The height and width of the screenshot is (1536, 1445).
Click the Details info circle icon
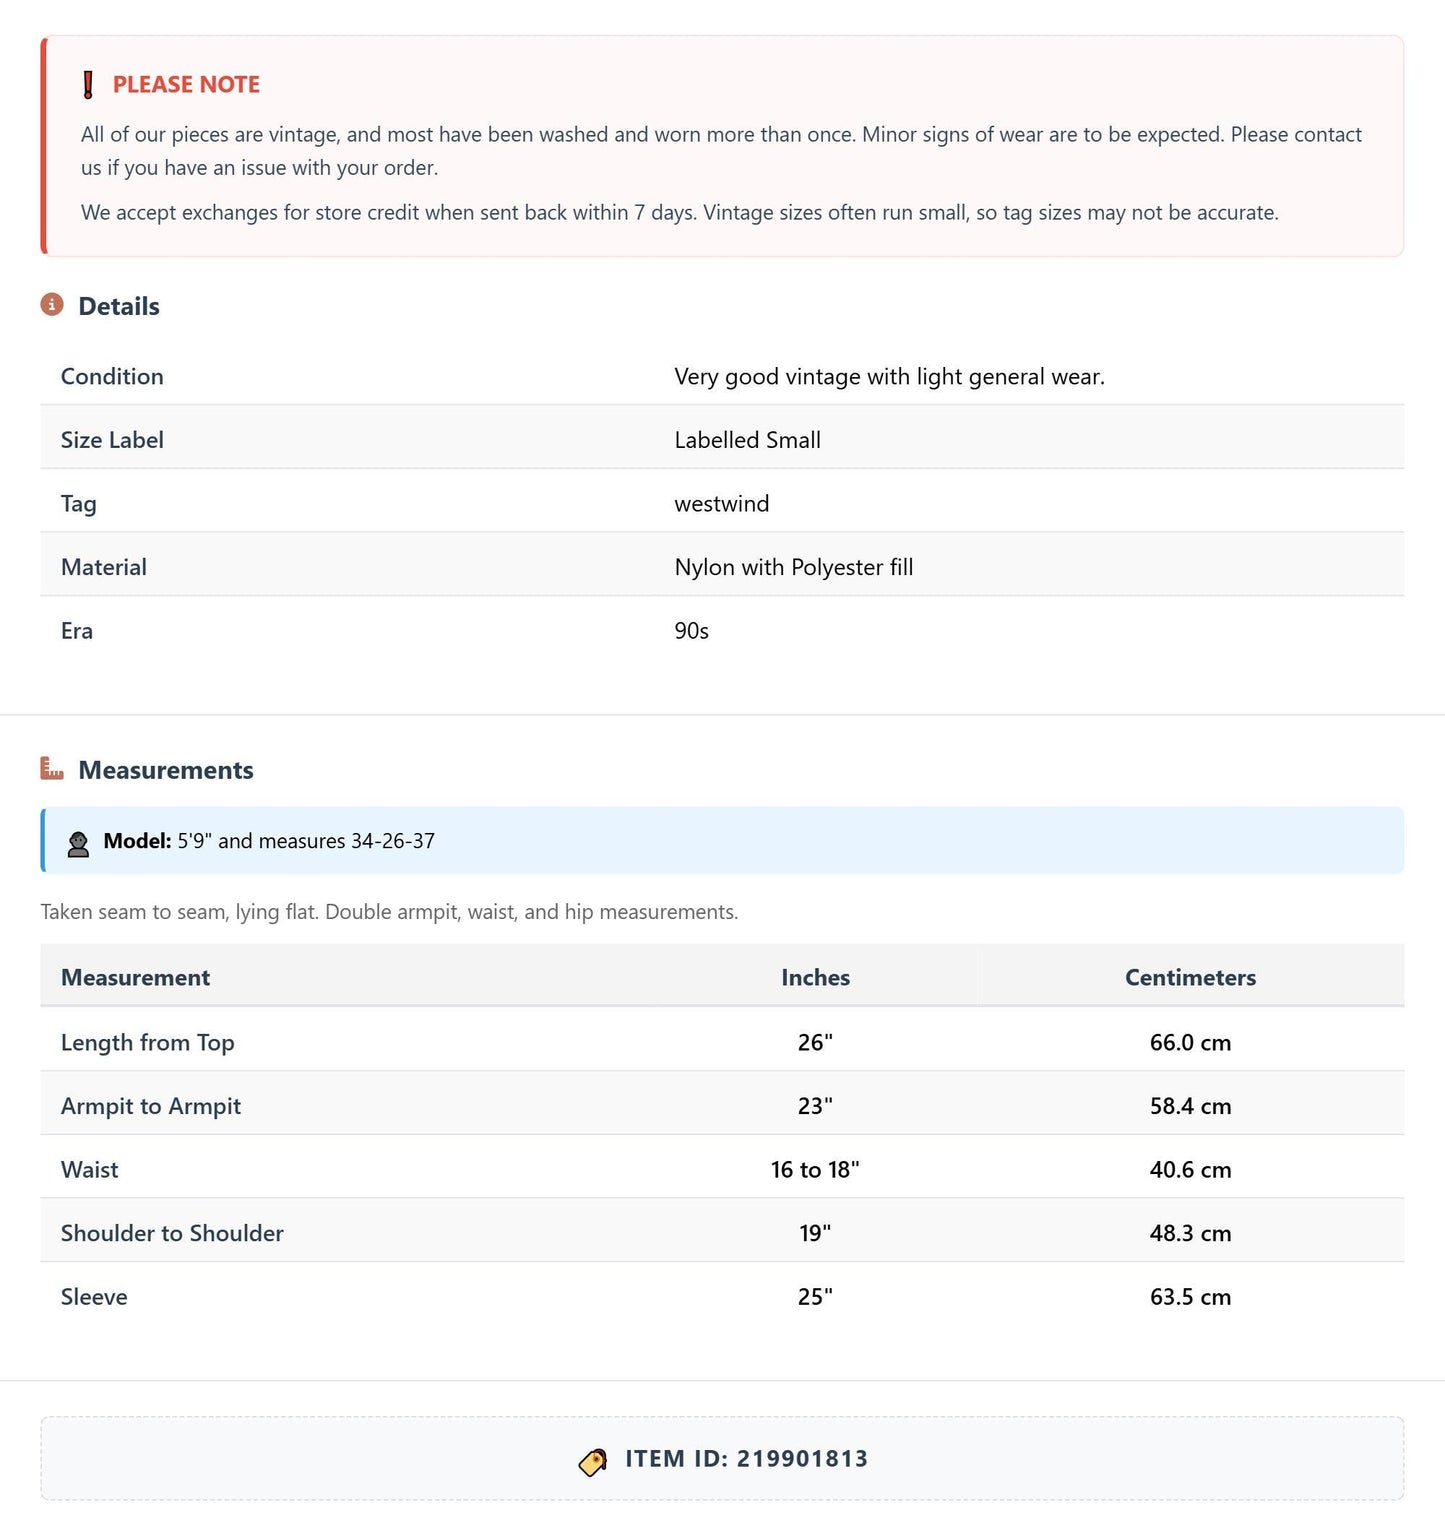pyautogui.click(x=52, y=305)
